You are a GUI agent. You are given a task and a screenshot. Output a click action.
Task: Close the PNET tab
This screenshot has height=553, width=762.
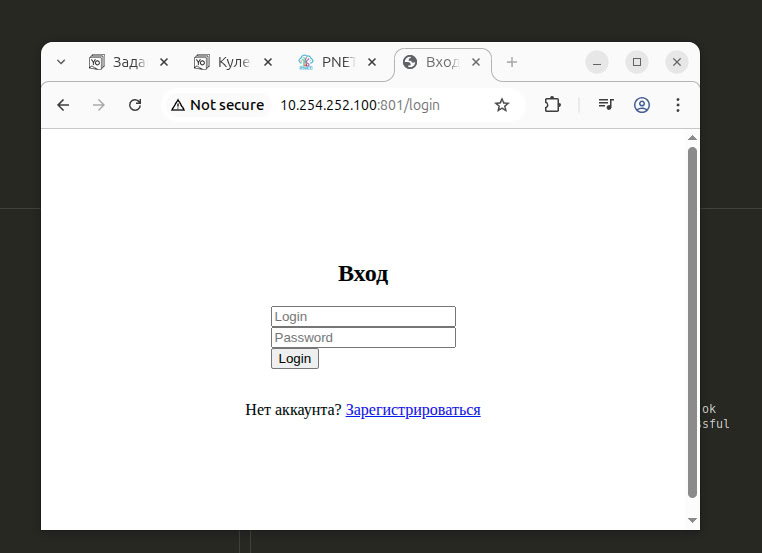[372, 62]
